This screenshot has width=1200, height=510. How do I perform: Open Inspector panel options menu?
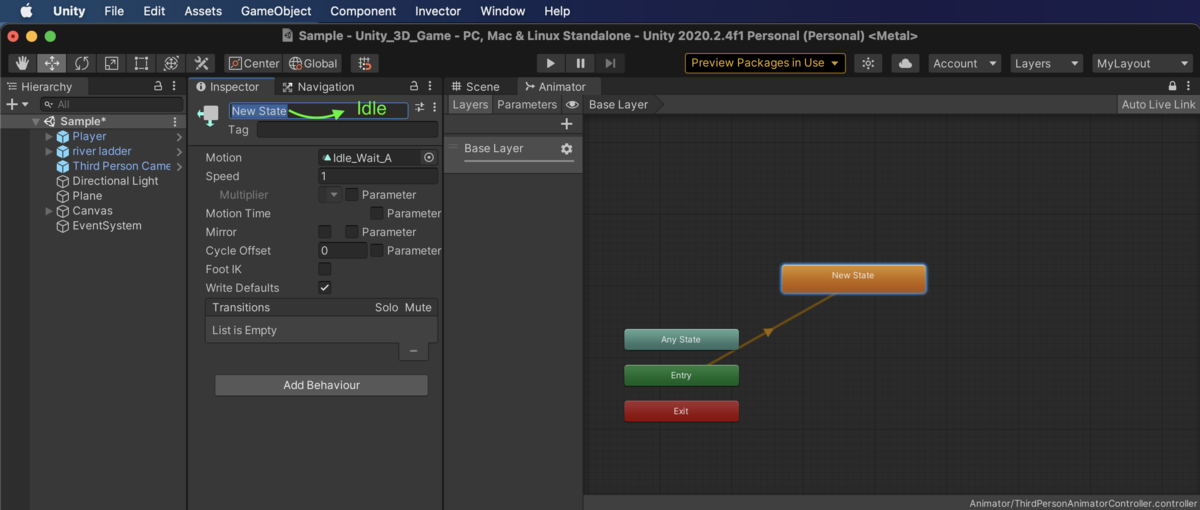pyautogui.click(x=431, y=86)
